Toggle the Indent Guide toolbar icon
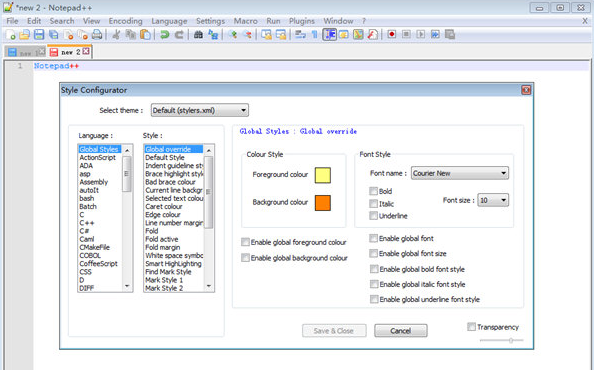Screen dimensions: 594x370 [x=330, y=35]
